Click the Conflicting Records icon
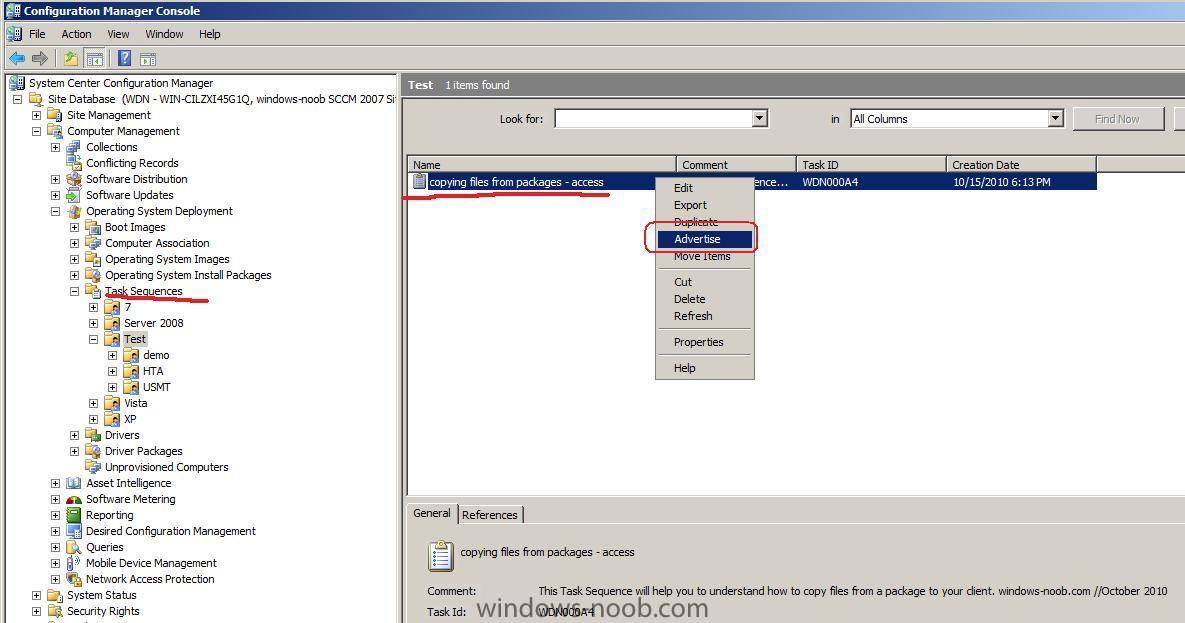1185x623 pixels. 73,163
